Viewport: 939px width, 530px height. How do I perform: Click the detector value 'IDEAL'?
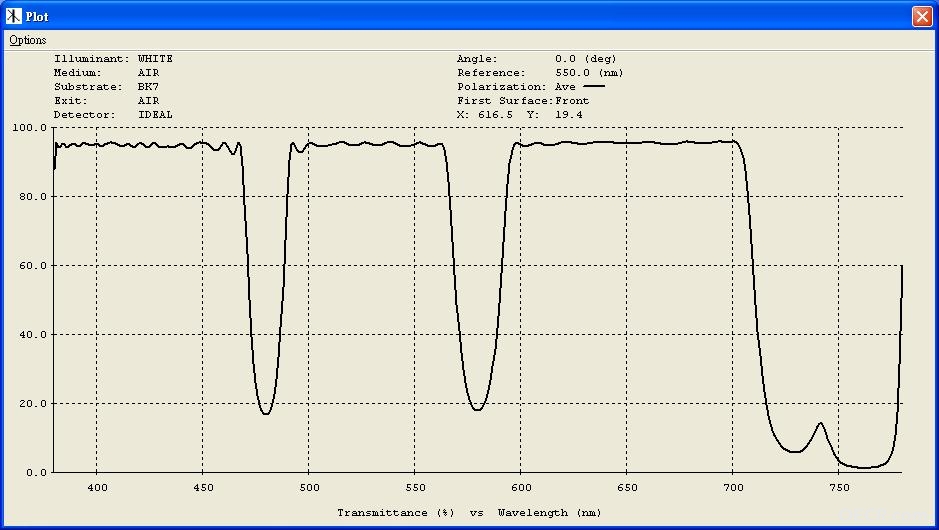pos(155,114)
